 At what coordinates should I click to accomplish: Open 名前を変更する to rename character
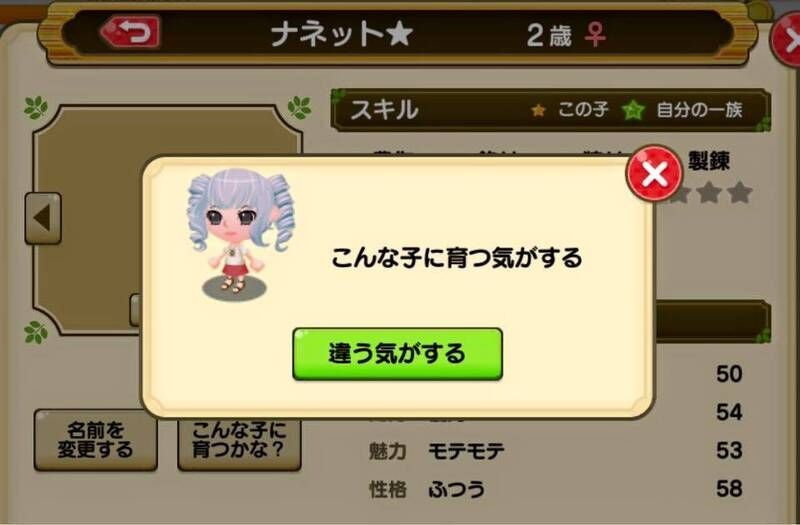pyautogui.click(x=95, y=440)
